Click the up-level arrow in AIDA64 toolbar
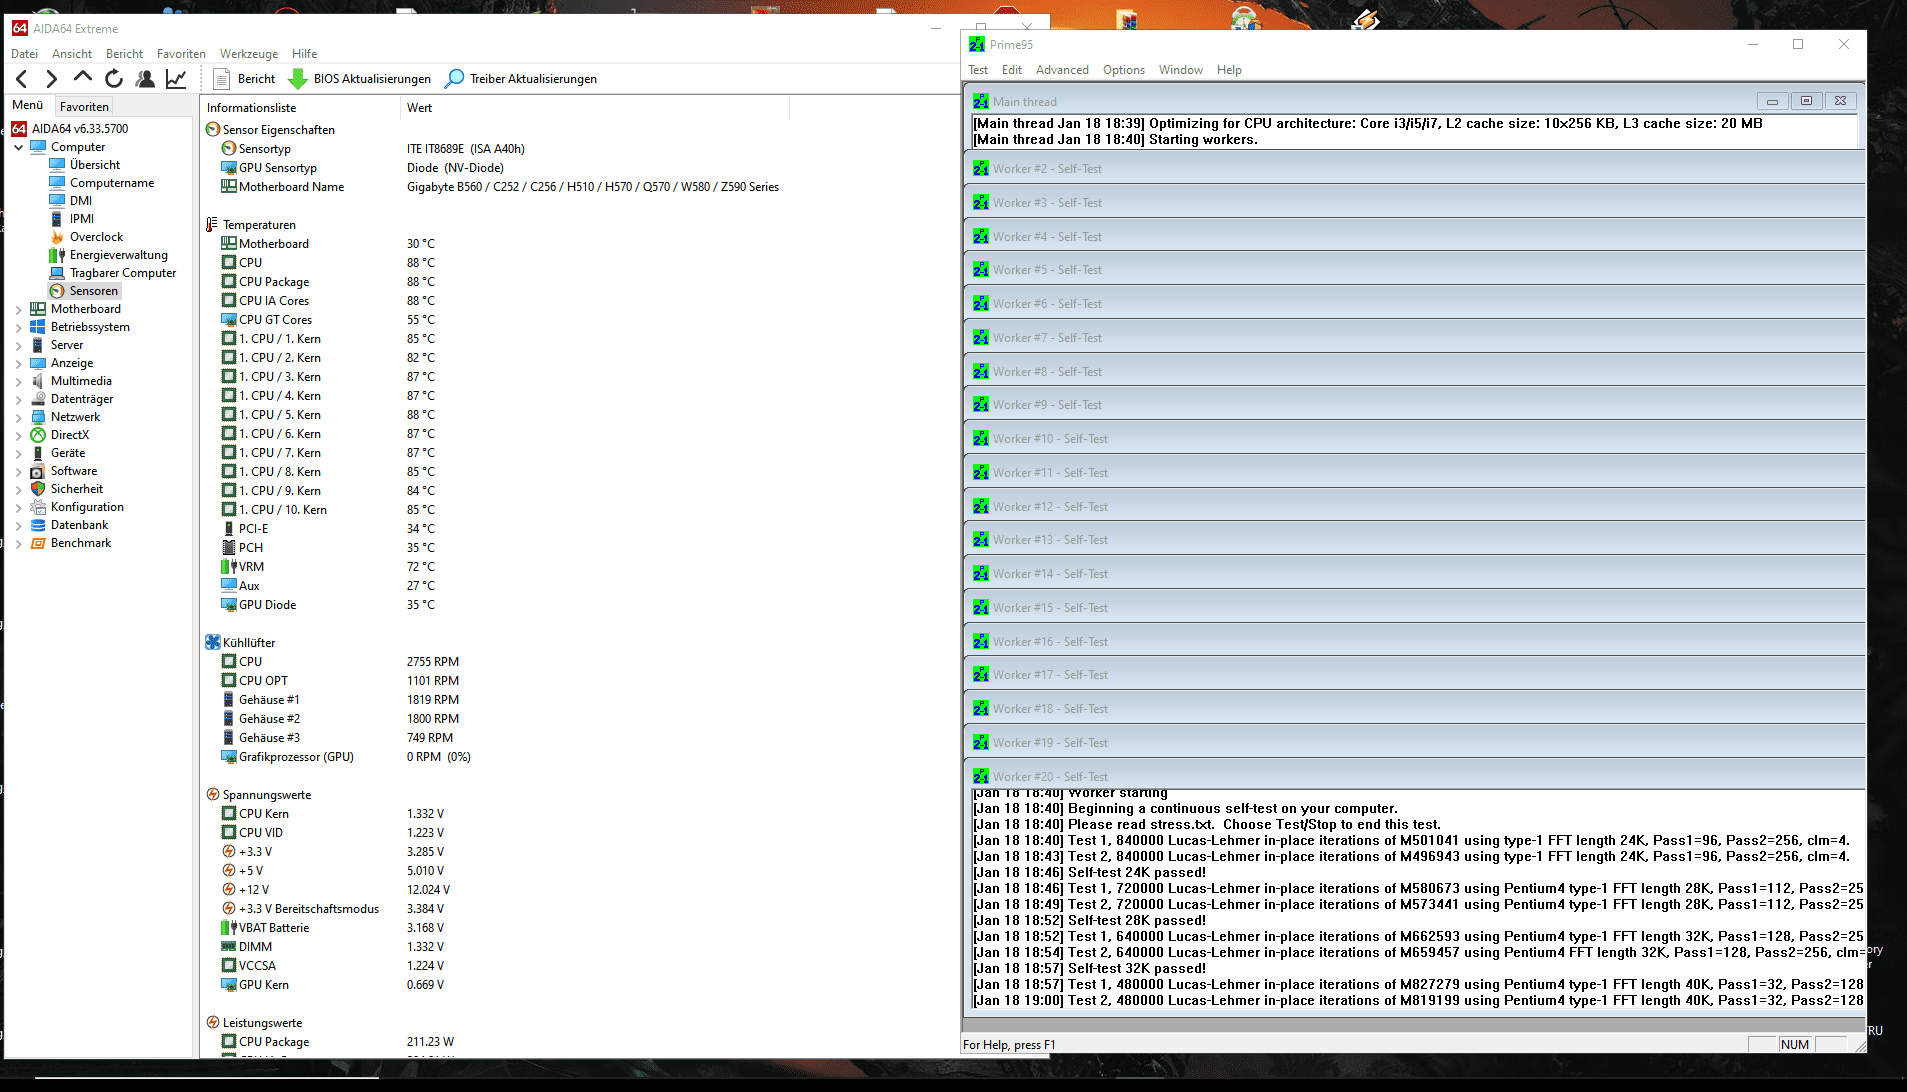Viewport: 1907px width, 1092px height. (83, 78)
